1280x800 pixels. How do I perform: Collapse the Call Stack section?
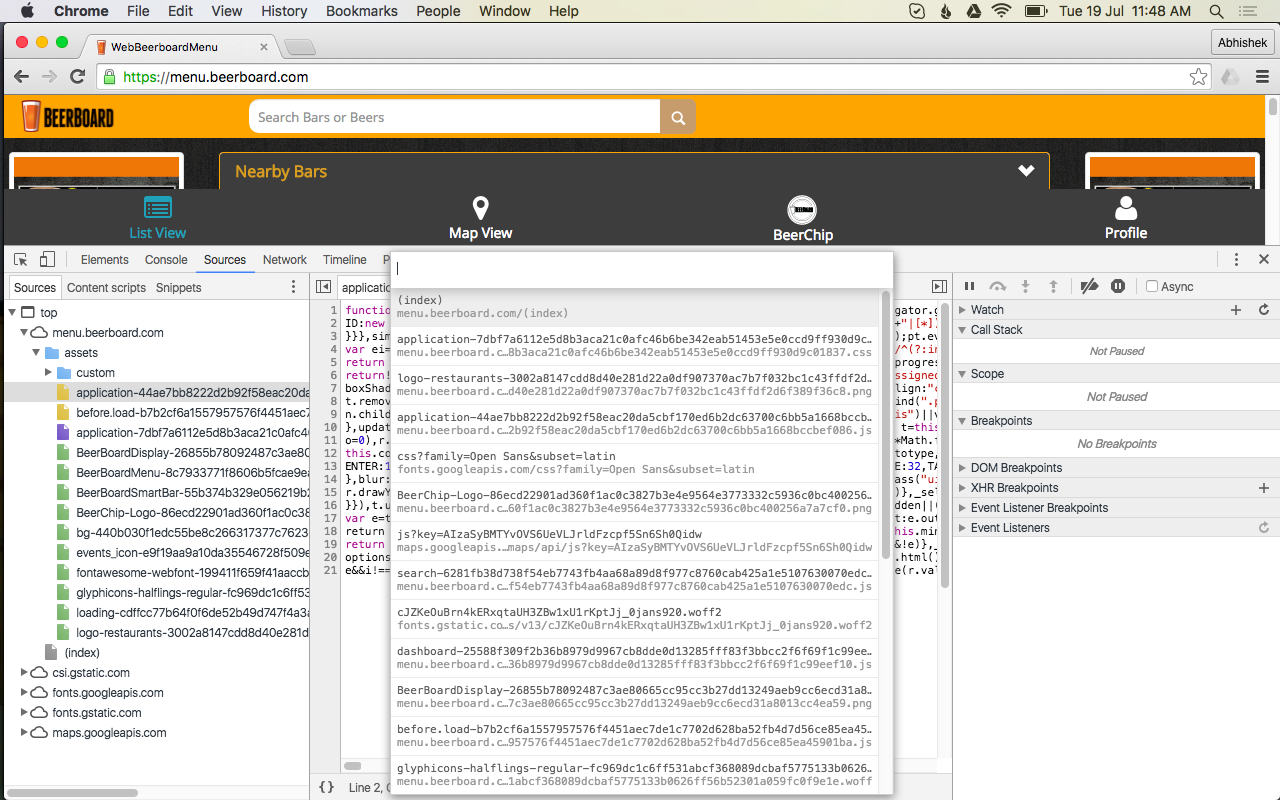pos(962,330)
